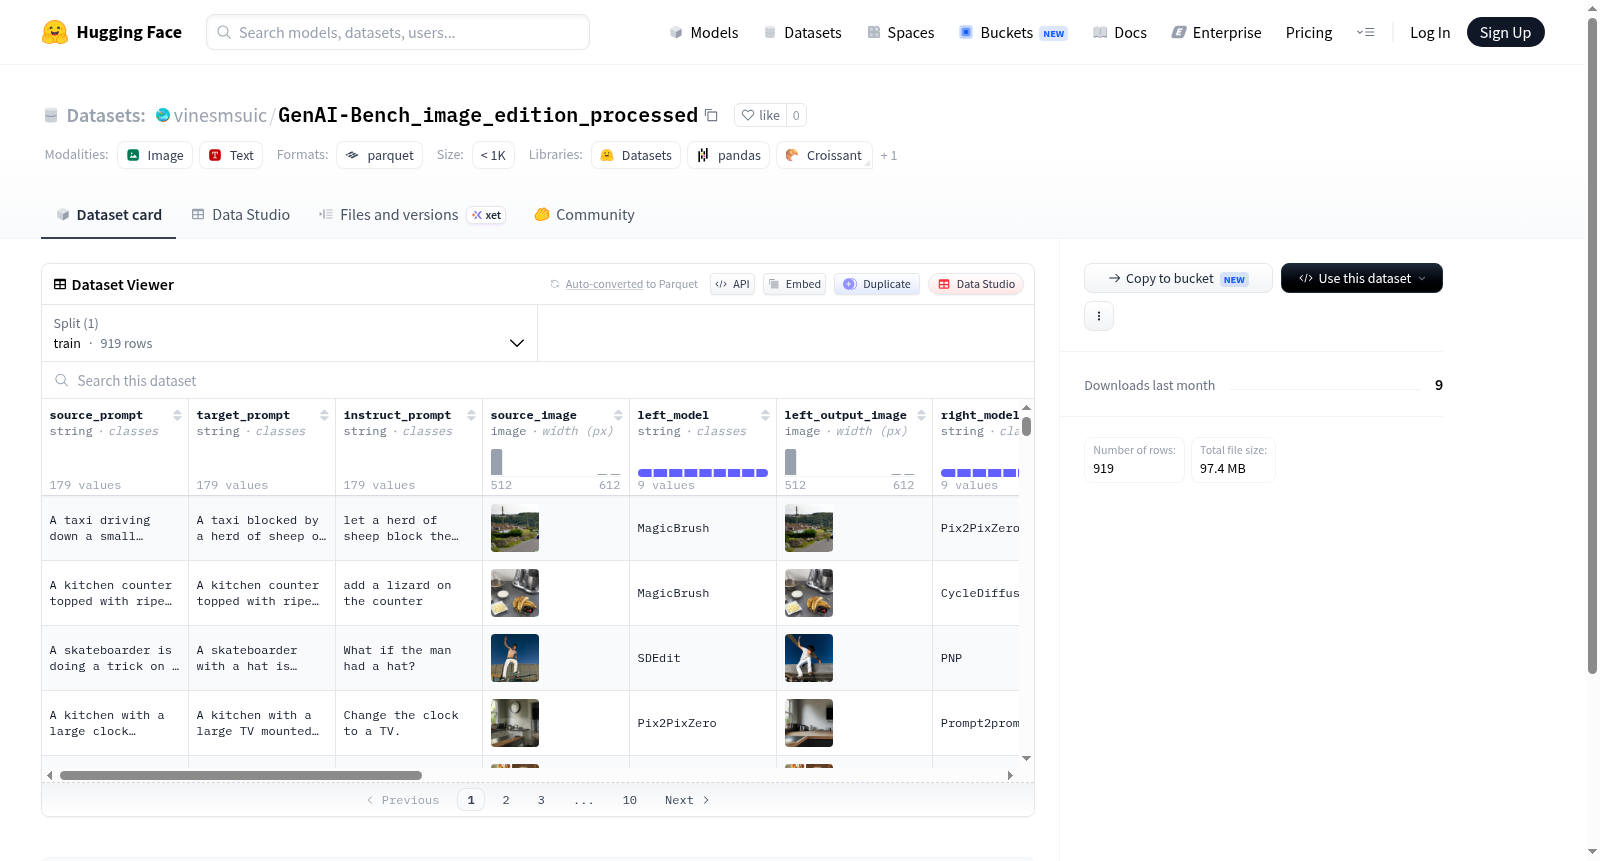Screen dimensions: 1600x861
Task: Open the Use this dataset dropdown
Action: click(x=1361, y=278)
